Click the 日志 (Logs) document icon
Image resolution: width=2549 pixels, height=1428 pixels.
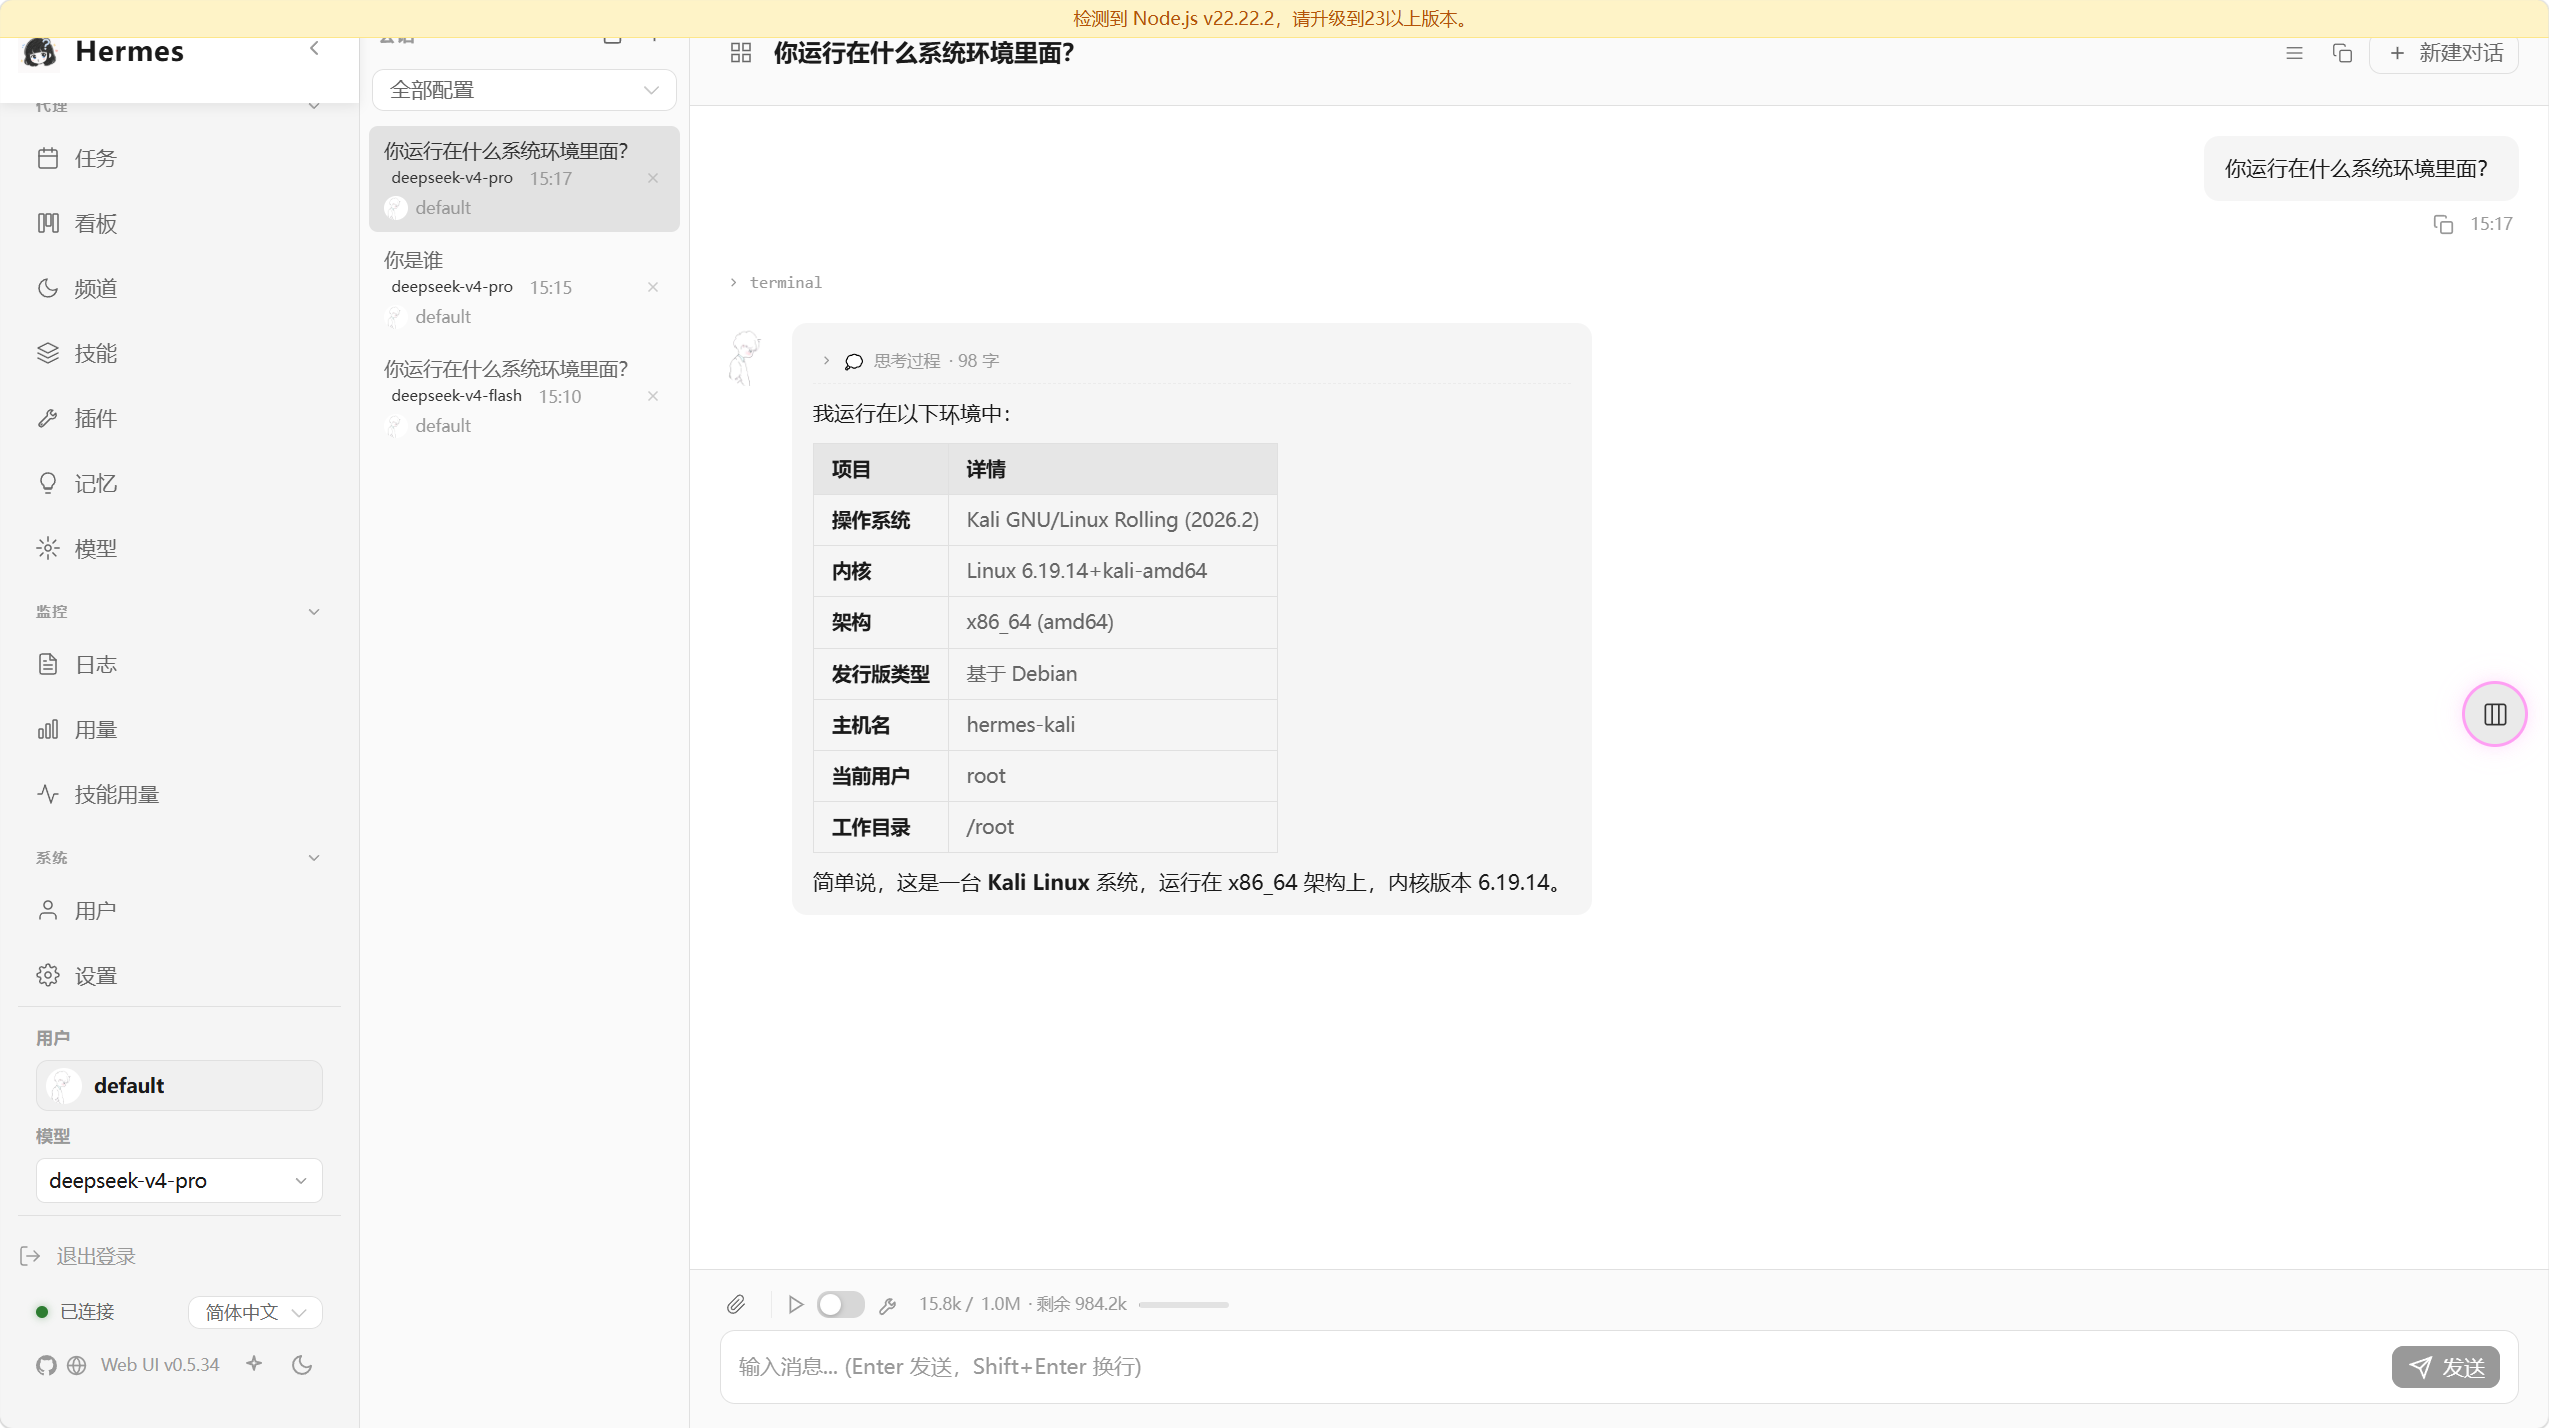coord(48,664)
